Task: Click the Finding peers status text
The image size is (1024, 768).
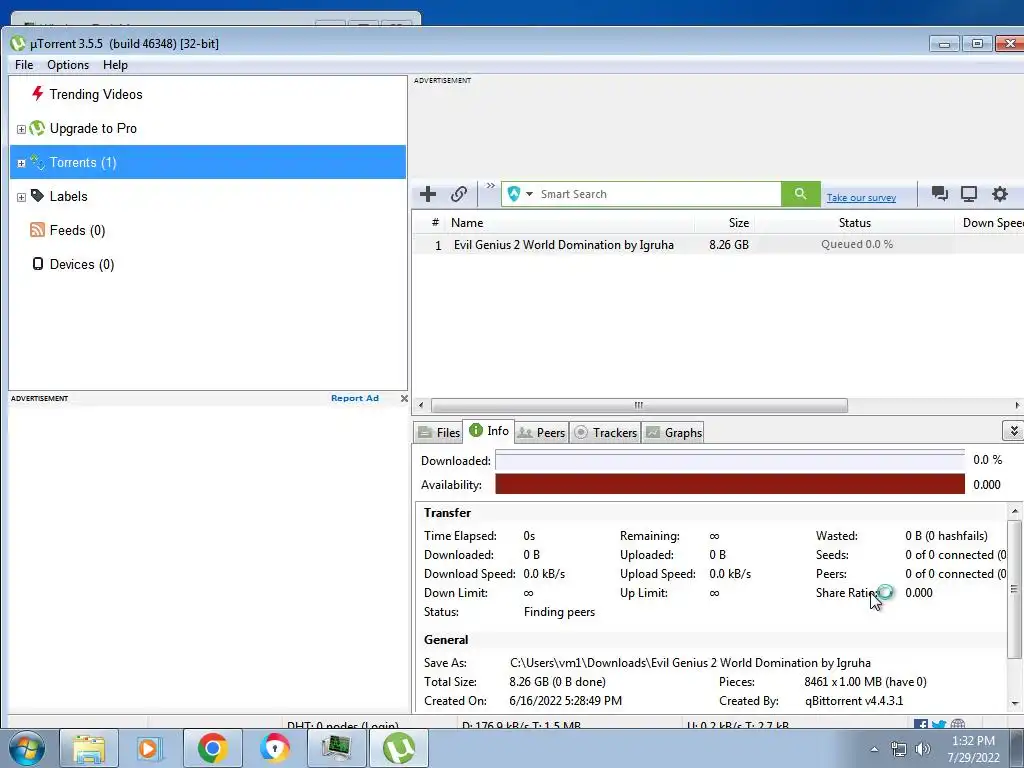Action: click(x=559, y=612)
